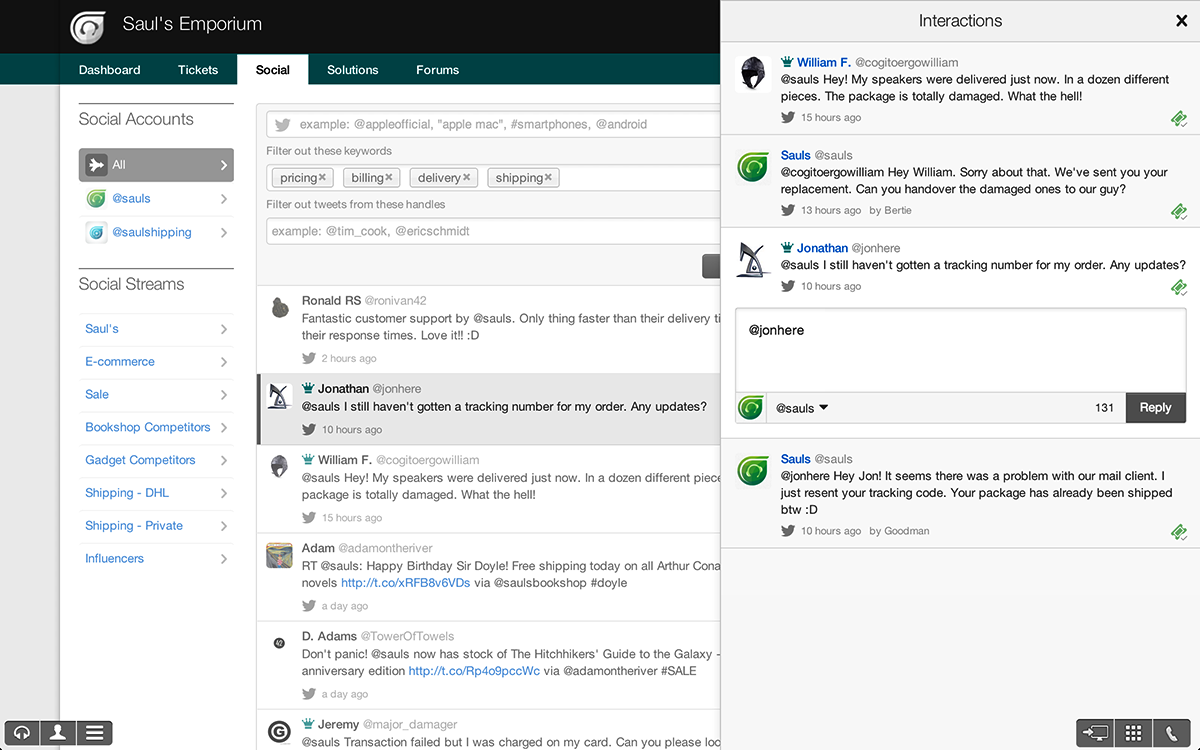Open the dial pad grid icon
Image resolution: width=1200 pixels, height=750 pixels.
click(1133, 733)
